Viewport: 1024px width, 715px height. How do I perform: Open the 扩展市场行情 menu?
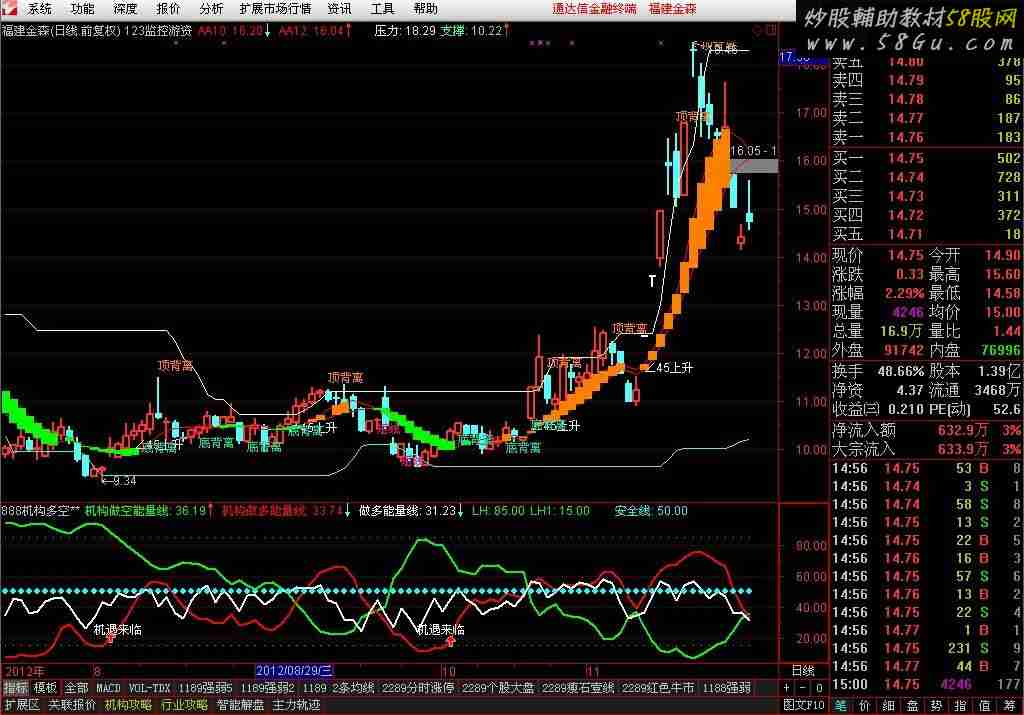tap(275, 9)
